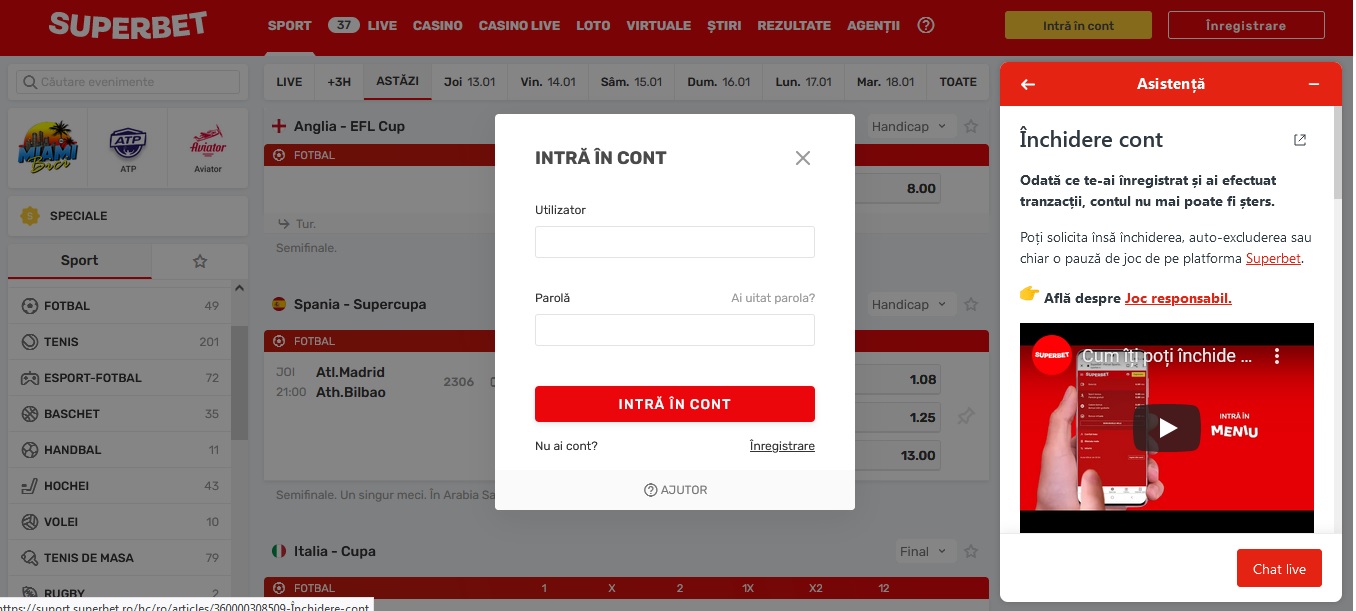Open the Știri section

click(724, 25)
